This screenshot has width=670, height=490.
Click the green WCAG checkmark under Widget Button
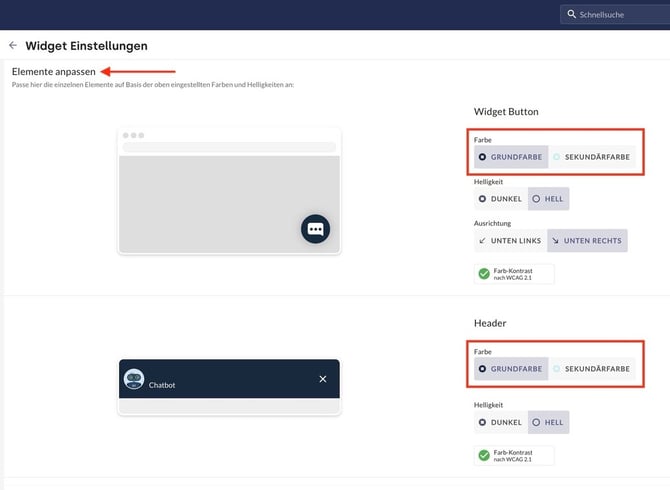pyautogui.click(x=484, y=273)
